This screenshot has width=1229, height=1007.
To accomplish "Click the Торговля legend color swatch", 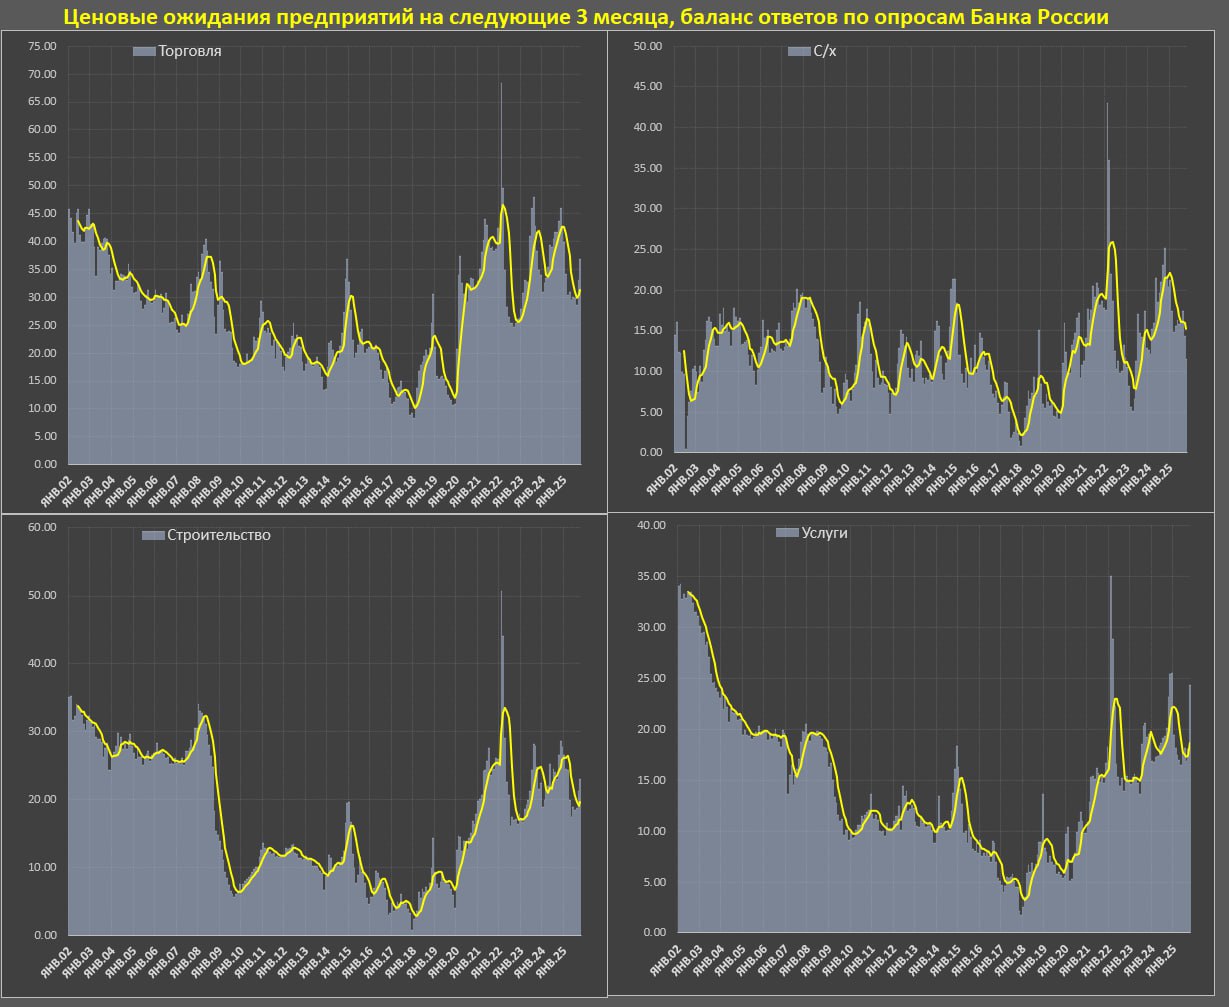I will 144,52.
